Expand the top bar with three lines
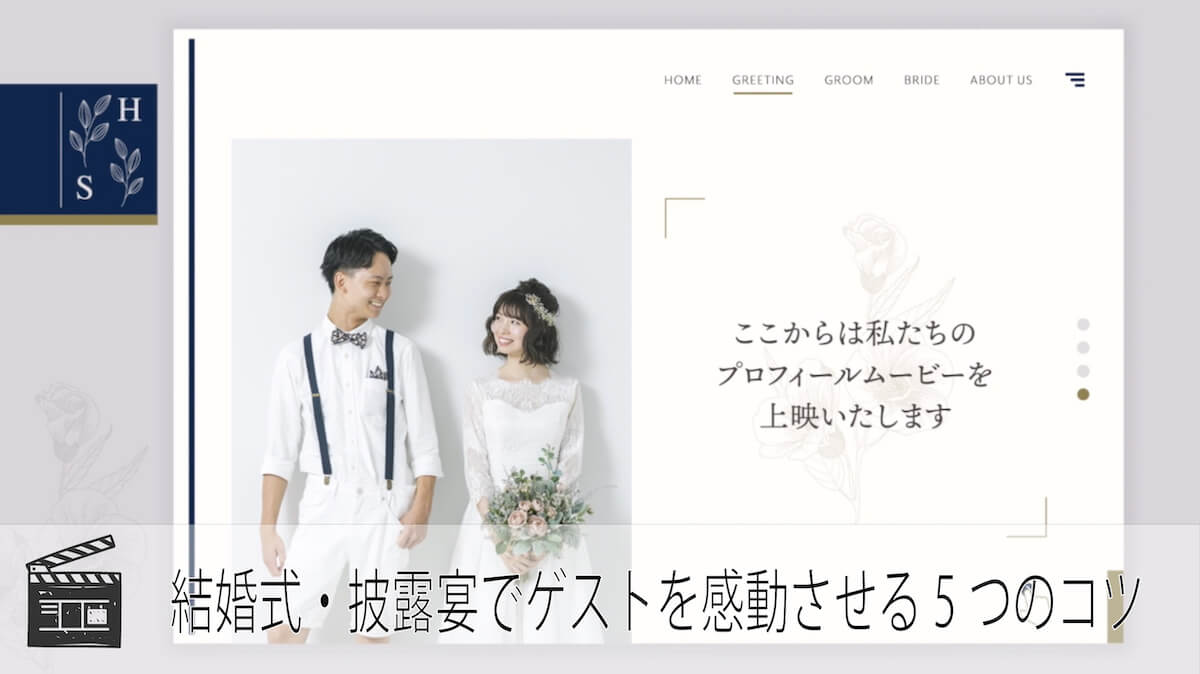This screenshot has height=674, width=1200. [x=1075, y=80]
